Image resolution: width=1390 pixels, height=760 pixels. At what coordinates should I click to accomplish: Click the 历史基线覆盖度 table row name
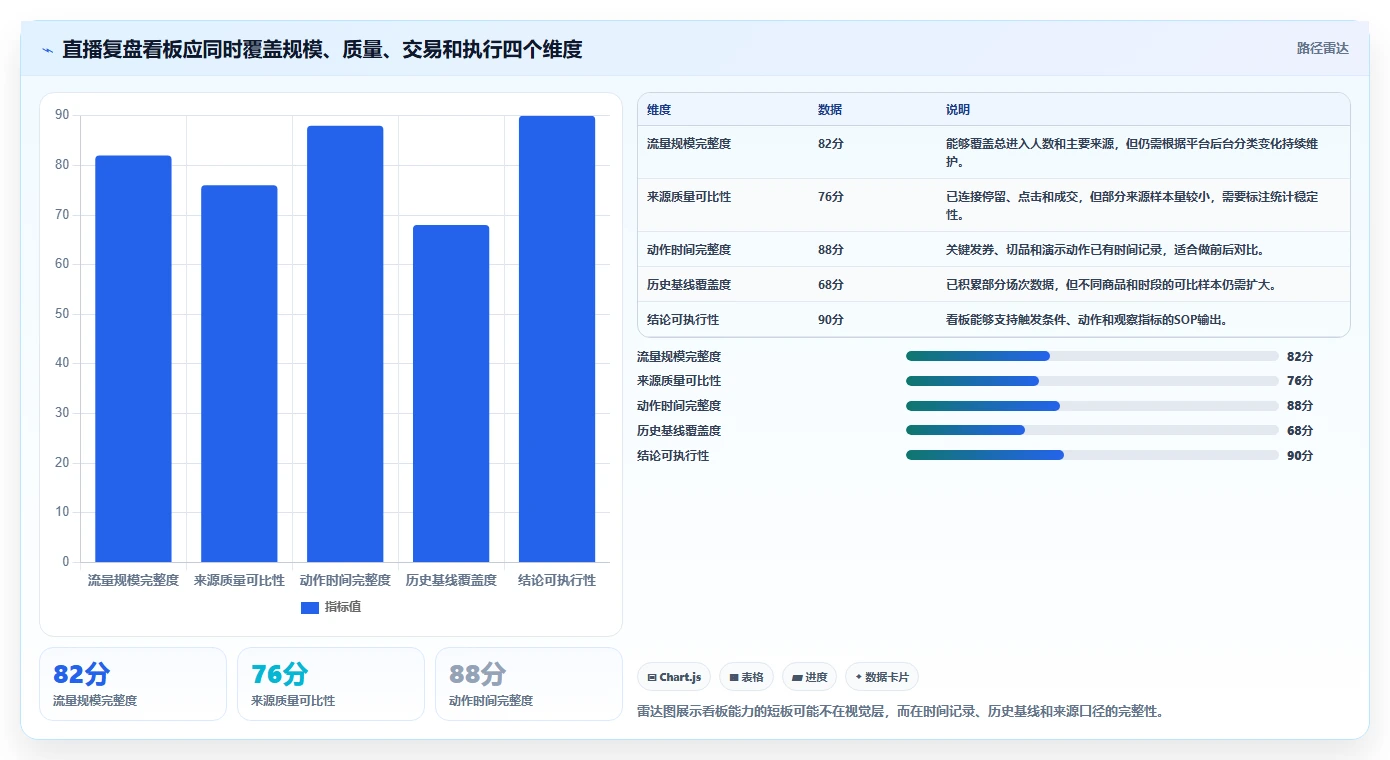(689, 285)
